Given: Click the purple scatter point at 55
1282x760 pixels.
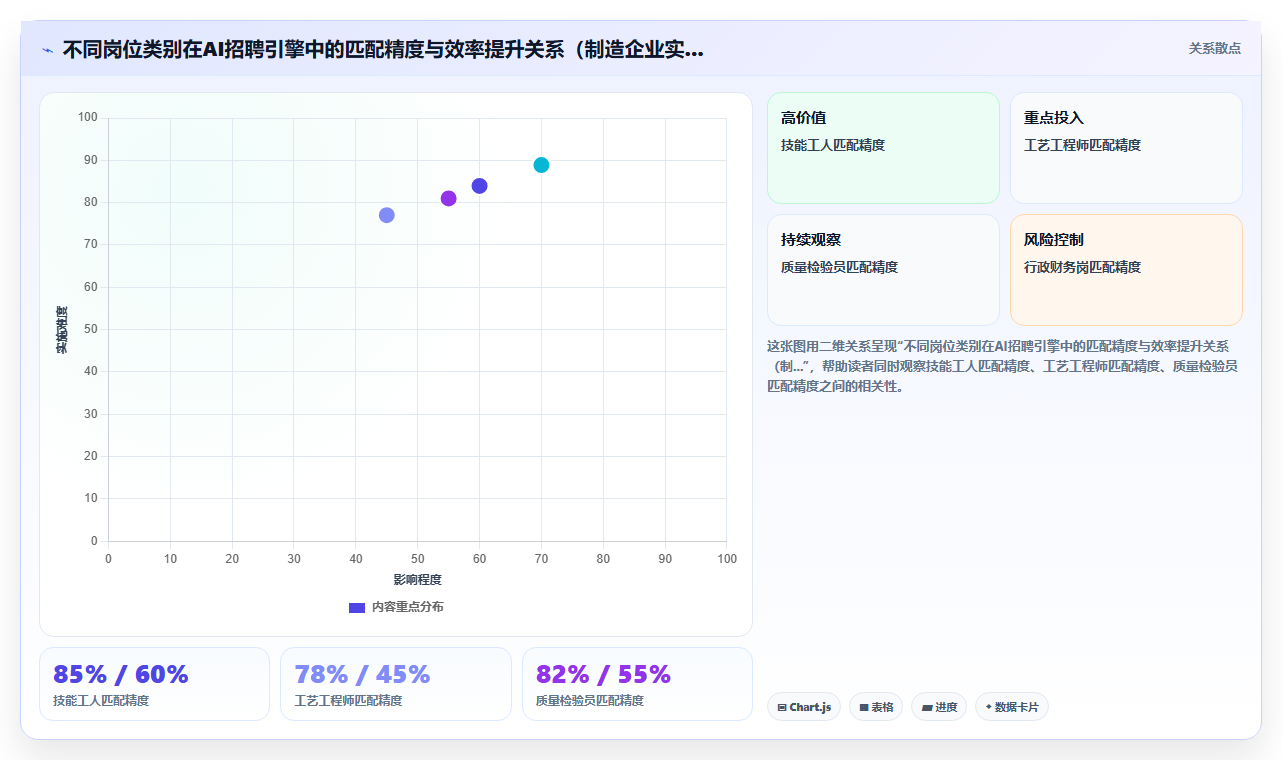Looking at the screenshot, I should (448, 198).
